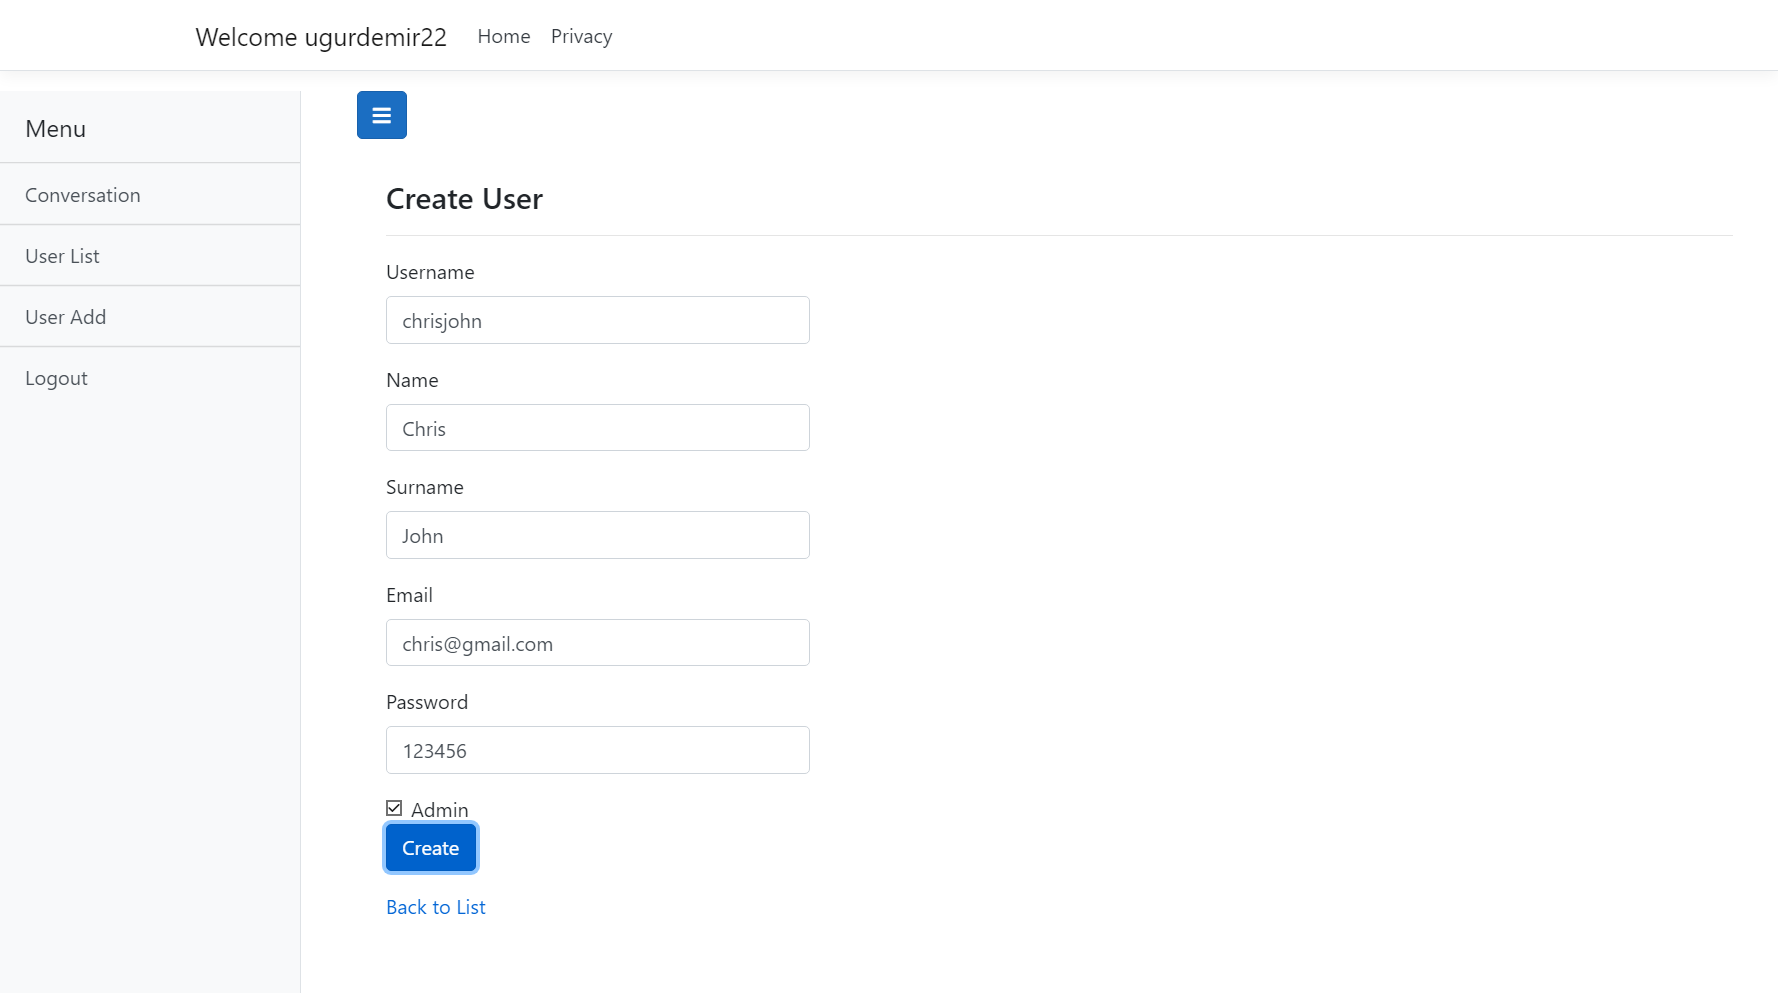This screenshot has height=993, width=1778.
Task: Click the Admin label text
Action: [438, 809]
